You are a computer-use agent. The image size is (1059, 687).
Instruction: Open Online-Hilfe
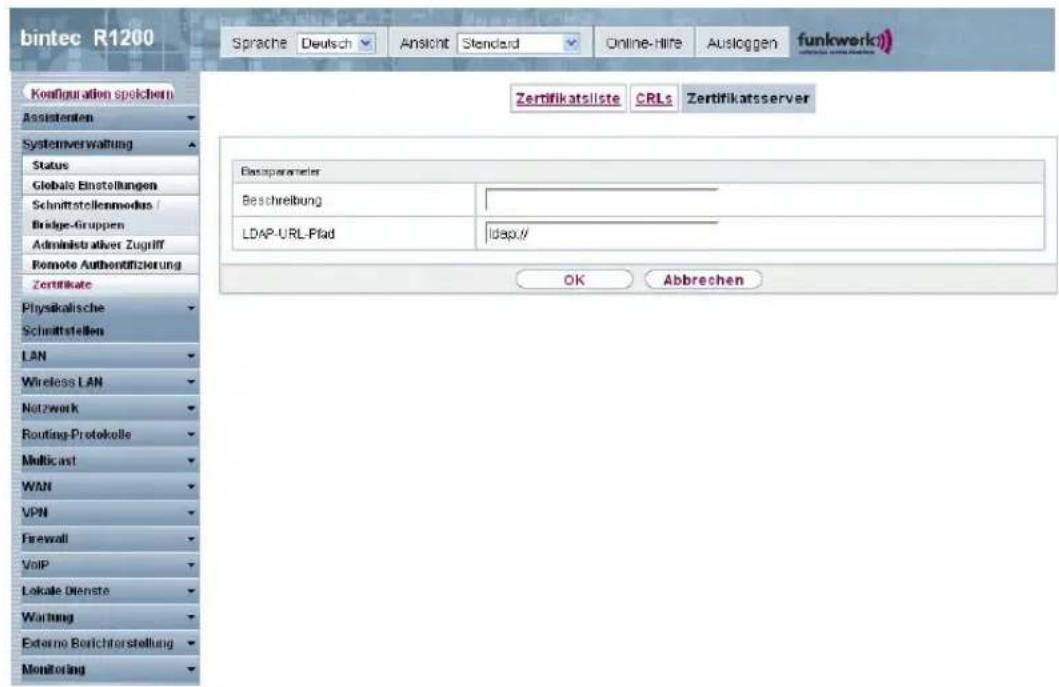tap(643, 43)
